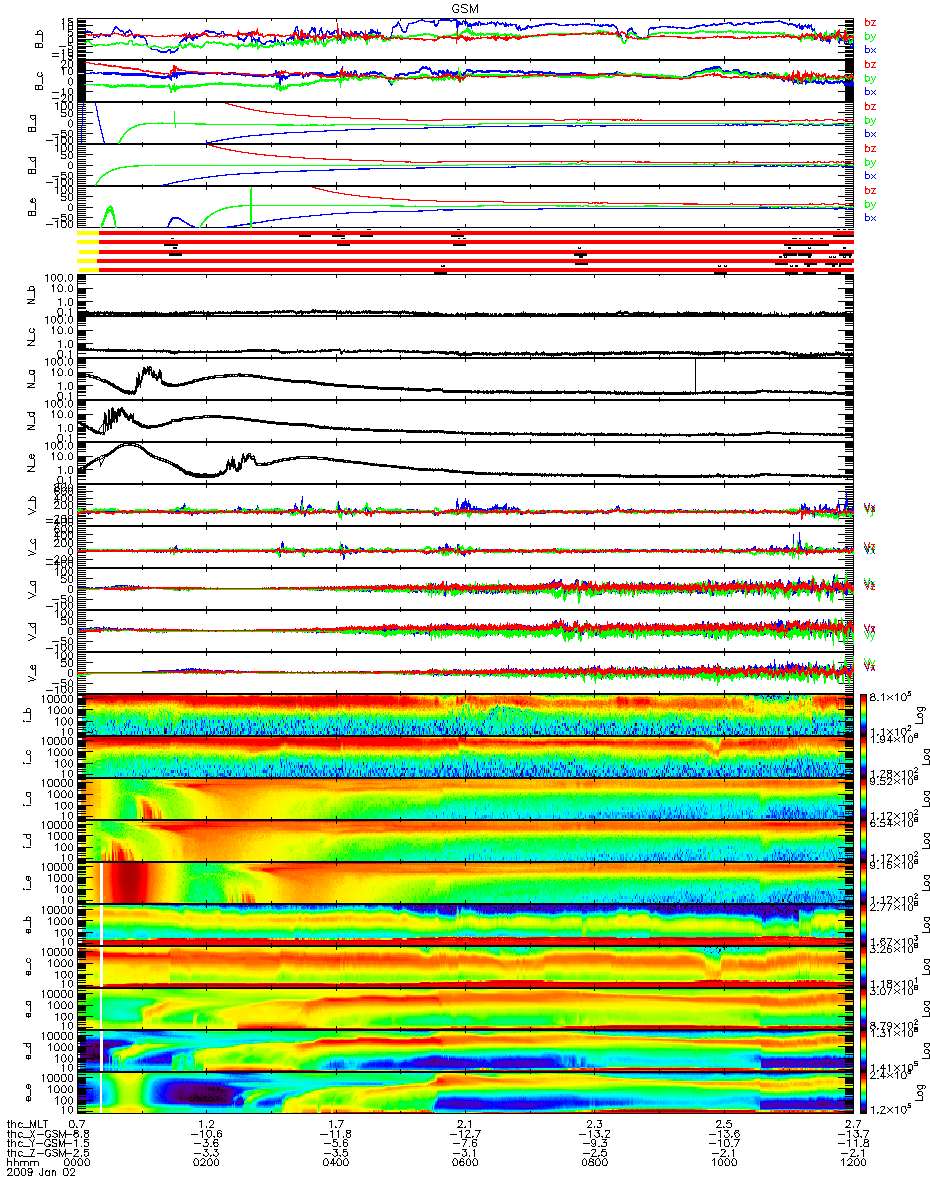The width and height of the screenshot is (930, 1200).
Task: Click the 1000 time tick label
Action: 723,1164
